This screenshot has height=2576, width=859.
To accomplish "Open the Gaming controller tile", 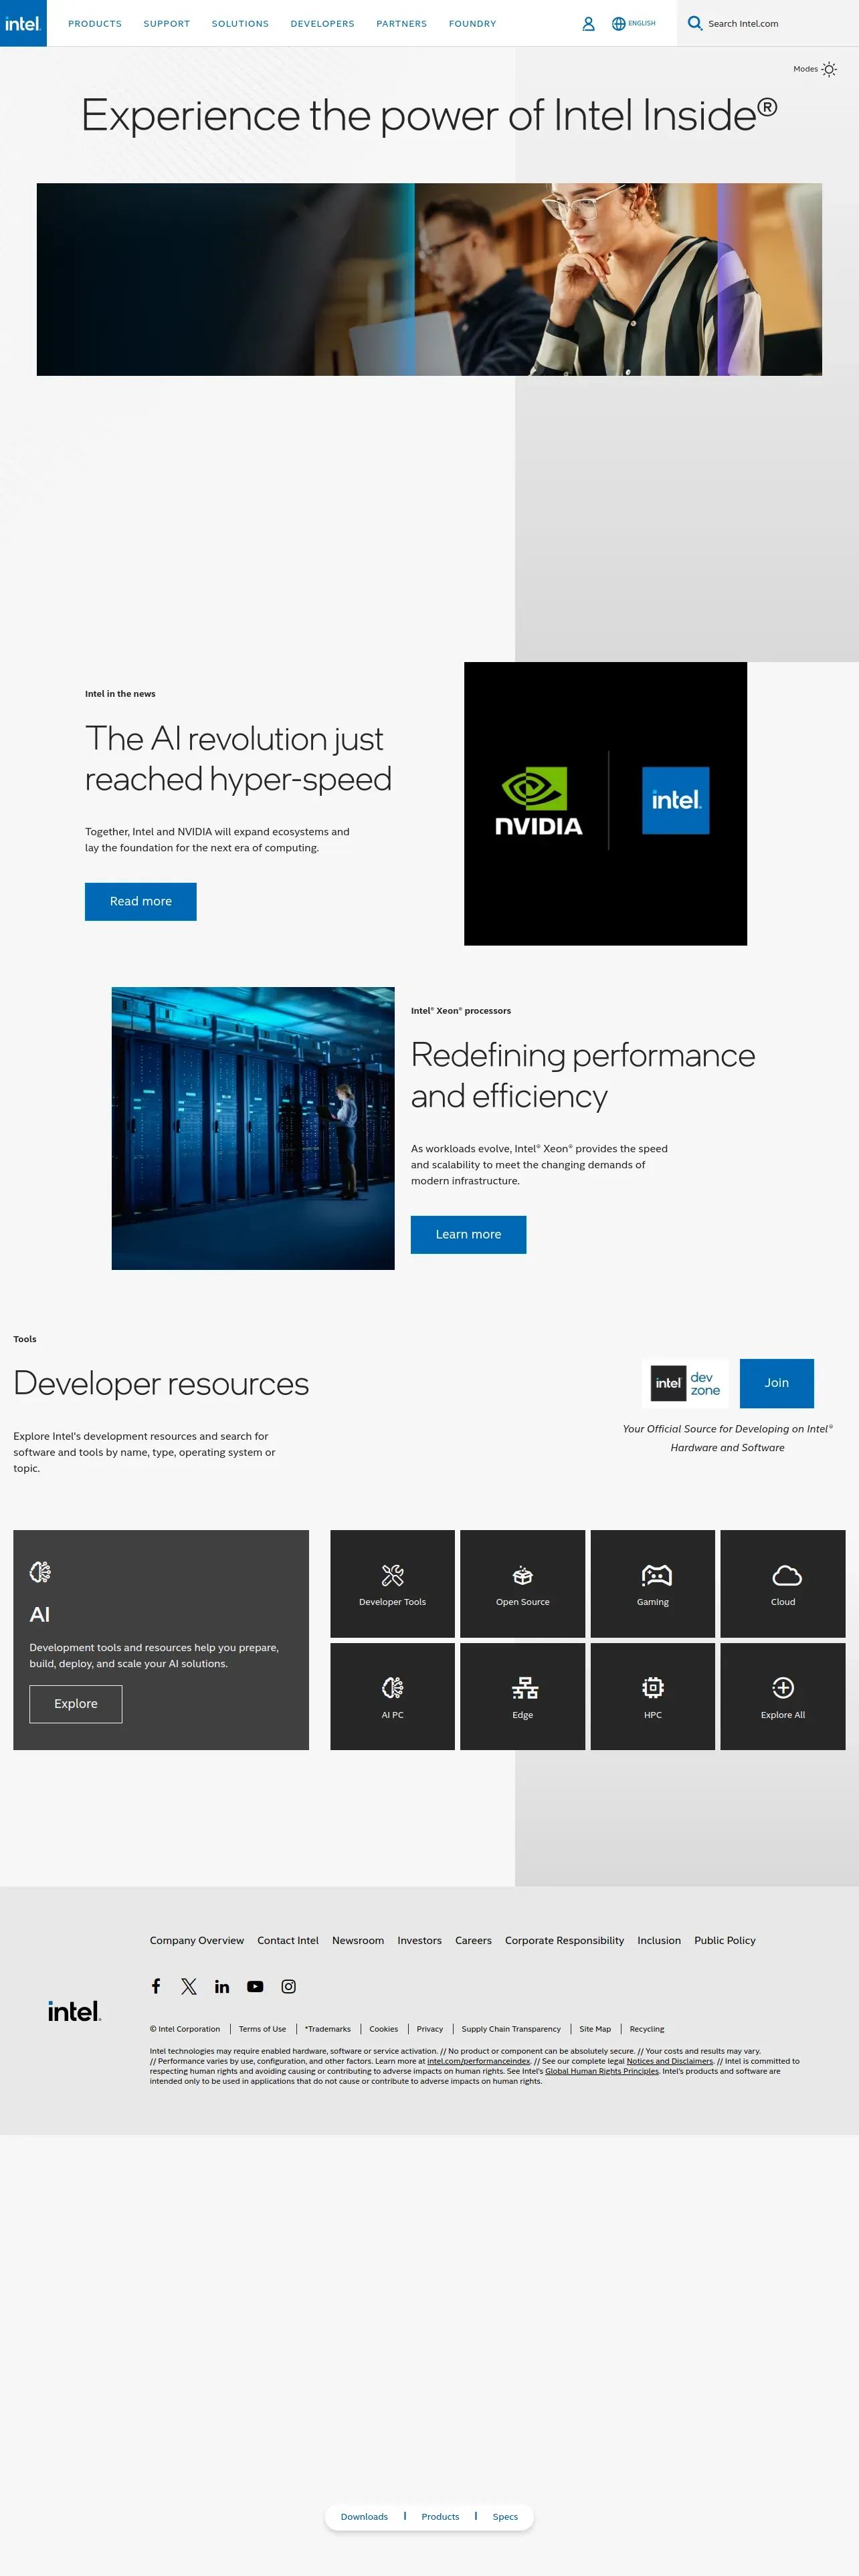I will coord(652,1583).
